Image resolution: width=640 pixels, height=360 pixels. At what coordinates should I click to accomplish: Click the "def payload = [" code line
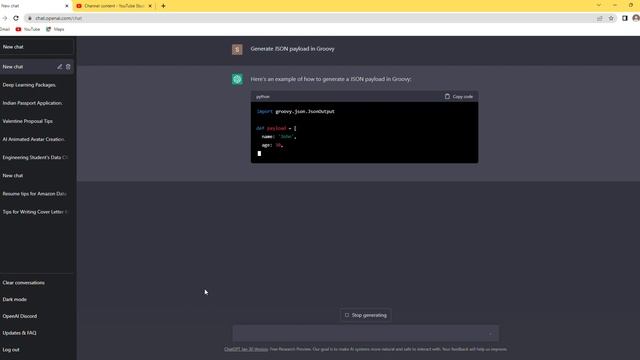tap(276, 128)
